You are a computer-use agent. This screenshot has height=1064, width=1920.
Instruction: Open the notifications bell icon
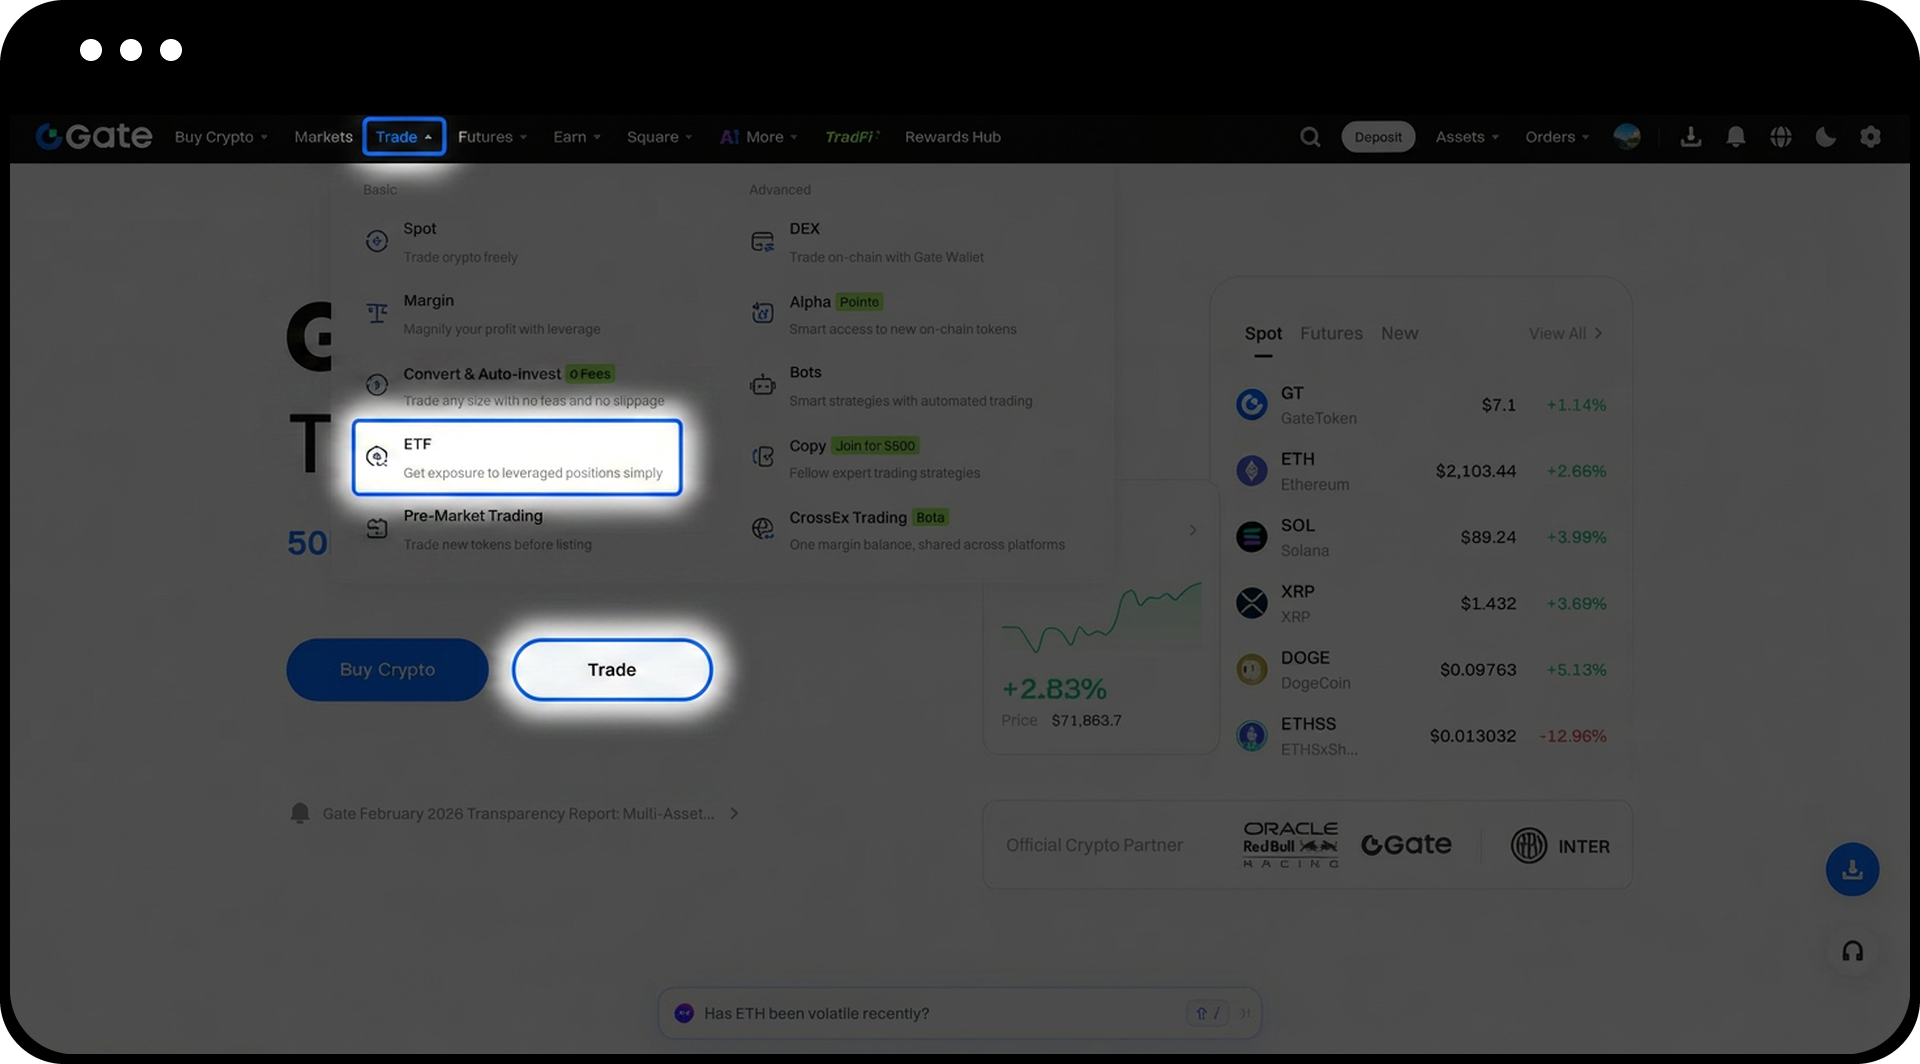(x=1736, y=137)
